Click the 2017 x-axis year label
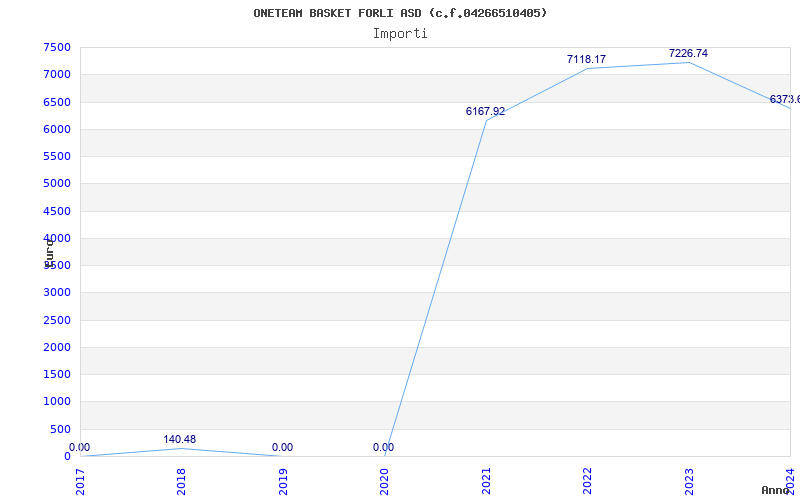 pyautogui.click(x=80, y=482)
